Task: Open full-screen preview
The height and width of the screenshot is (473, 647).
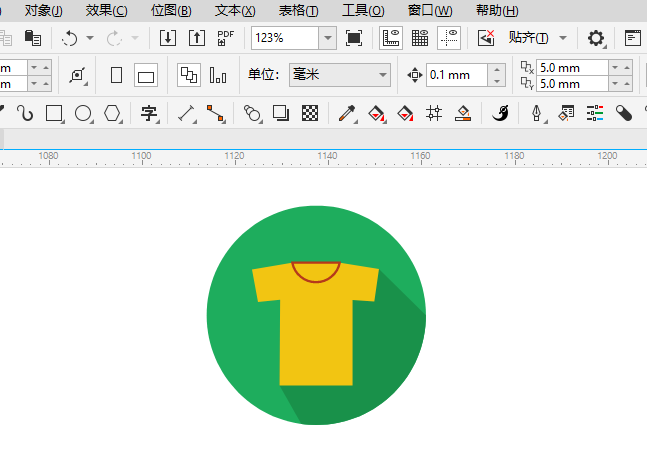Action: [x=354, y=38]
